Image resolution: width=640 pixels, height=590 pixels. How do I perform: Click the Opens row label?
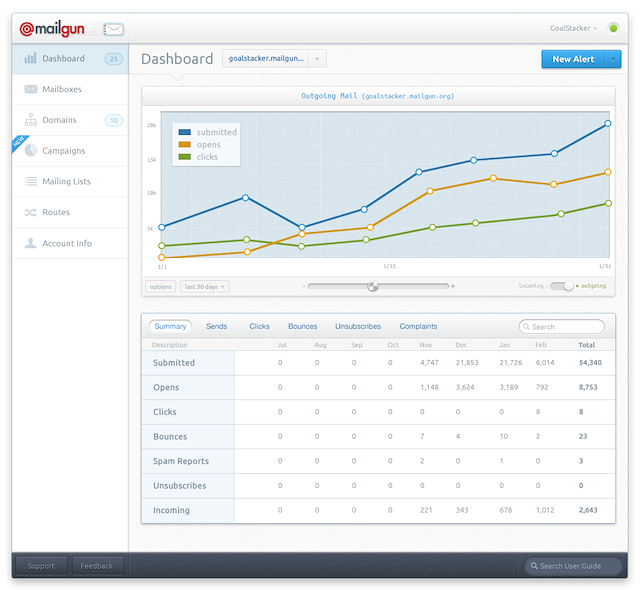click(x=166, y=387)
